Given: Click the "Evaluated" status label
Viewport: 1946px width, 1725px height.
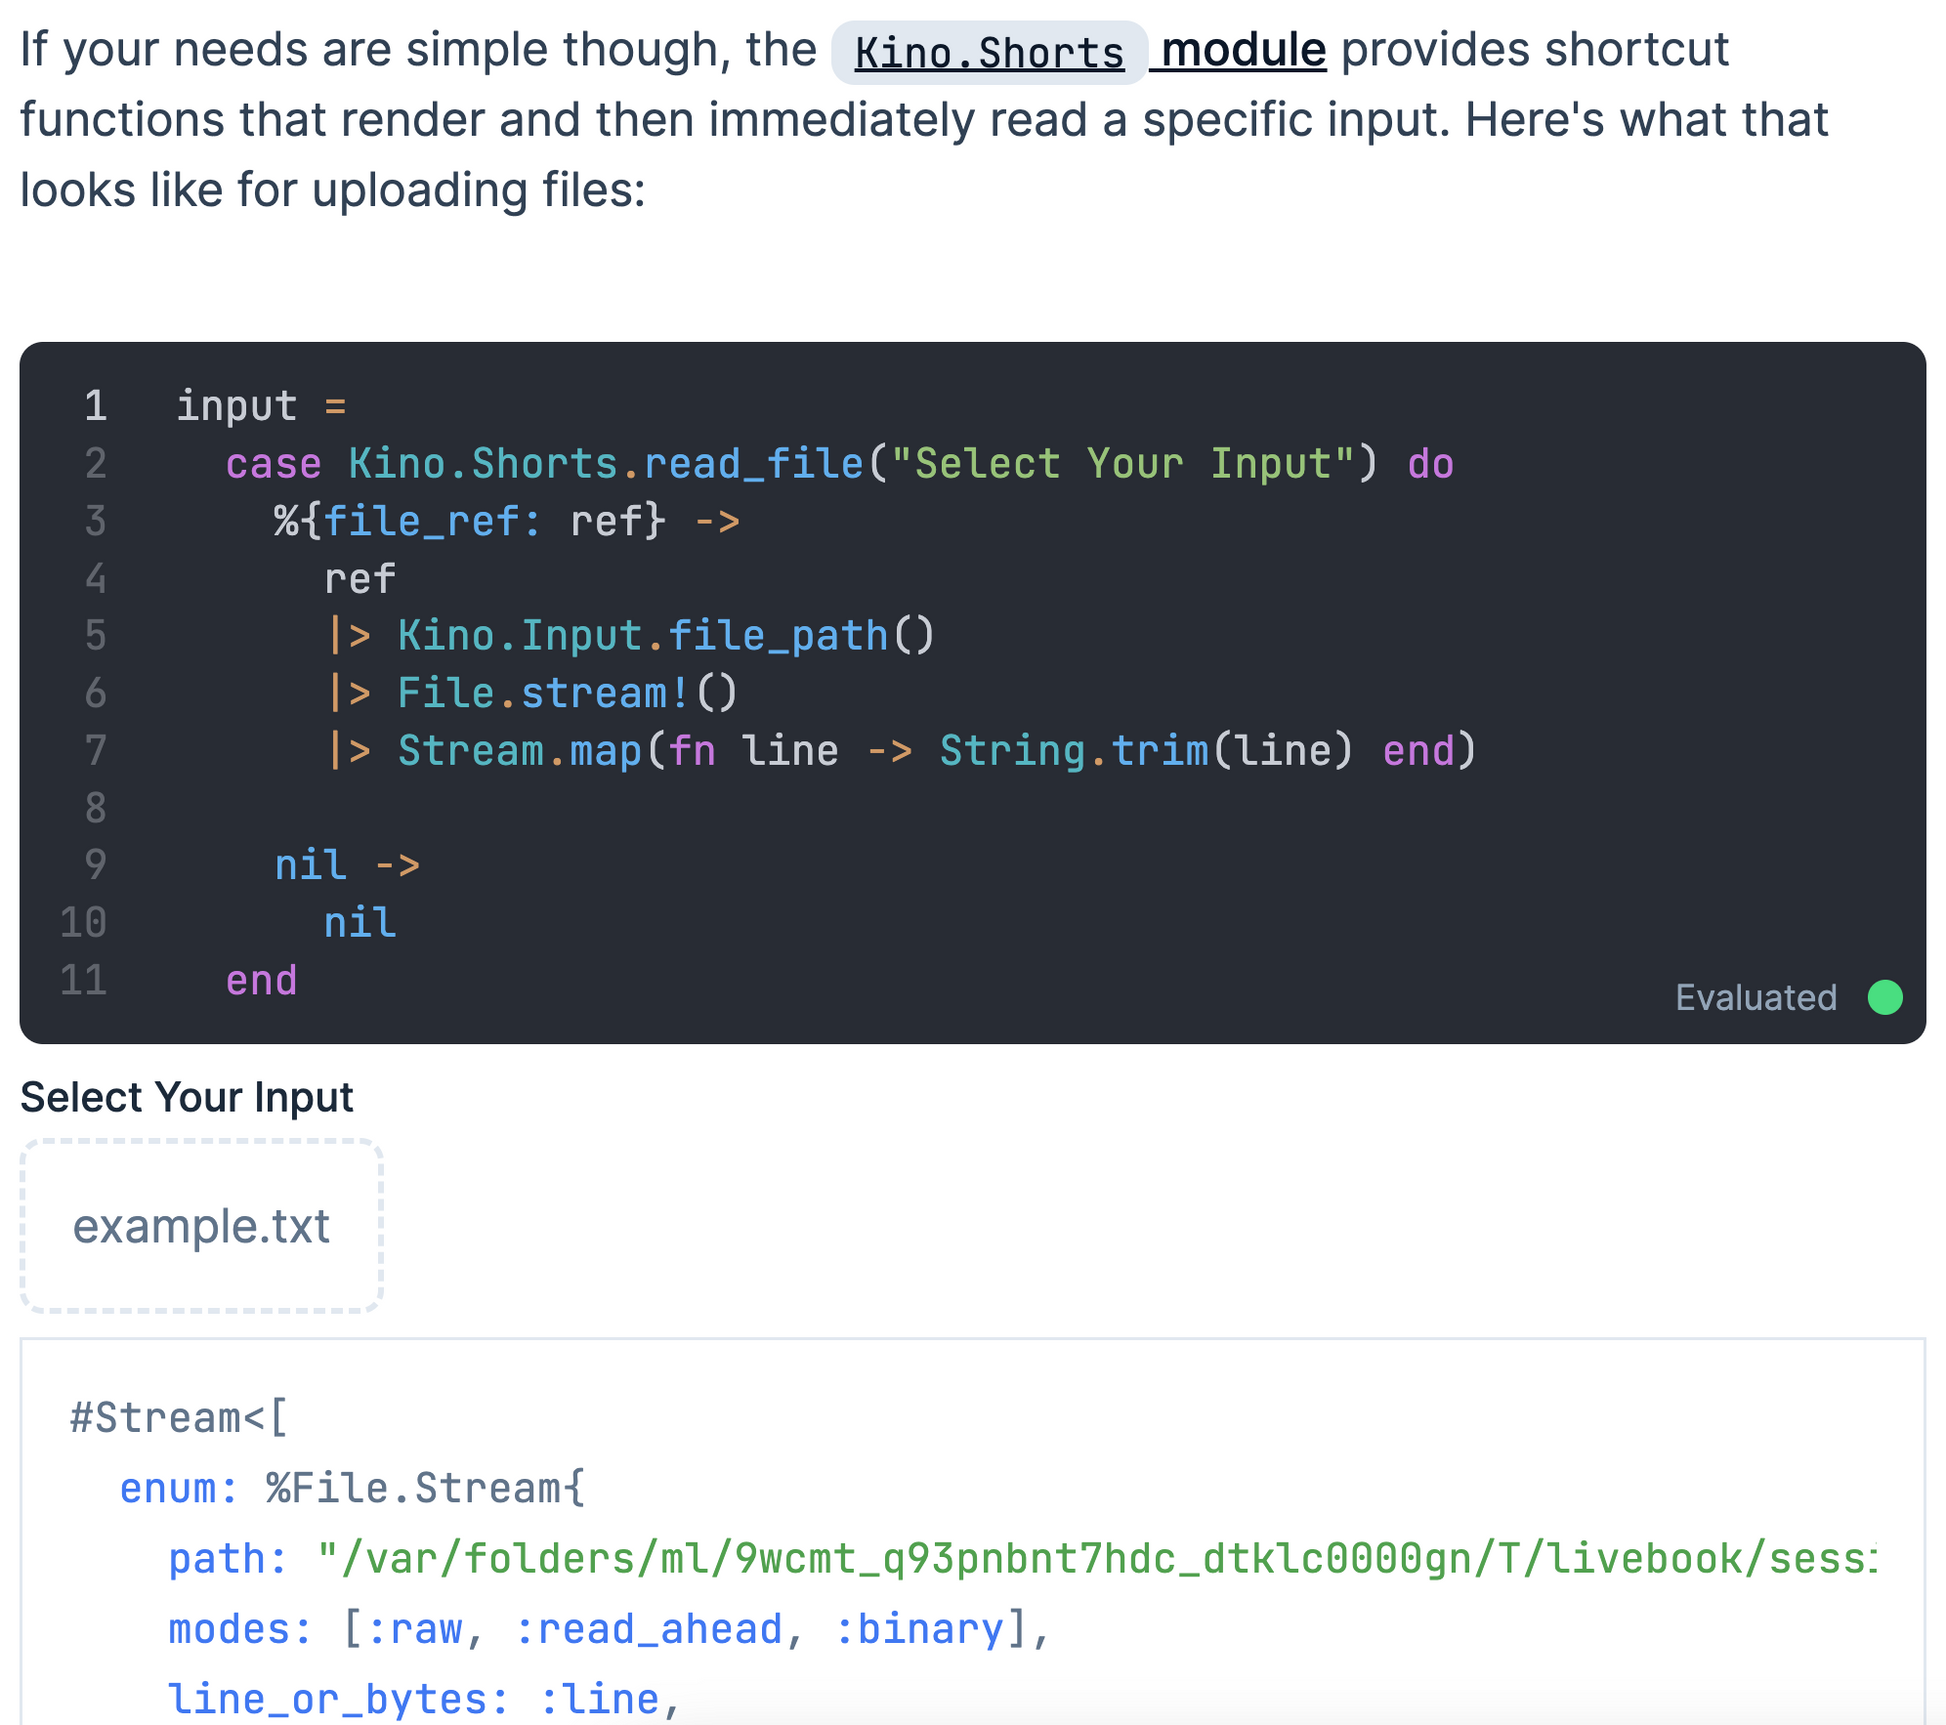Looking at the screenshot, I should pyautogui.click(x=1755, y=998).
